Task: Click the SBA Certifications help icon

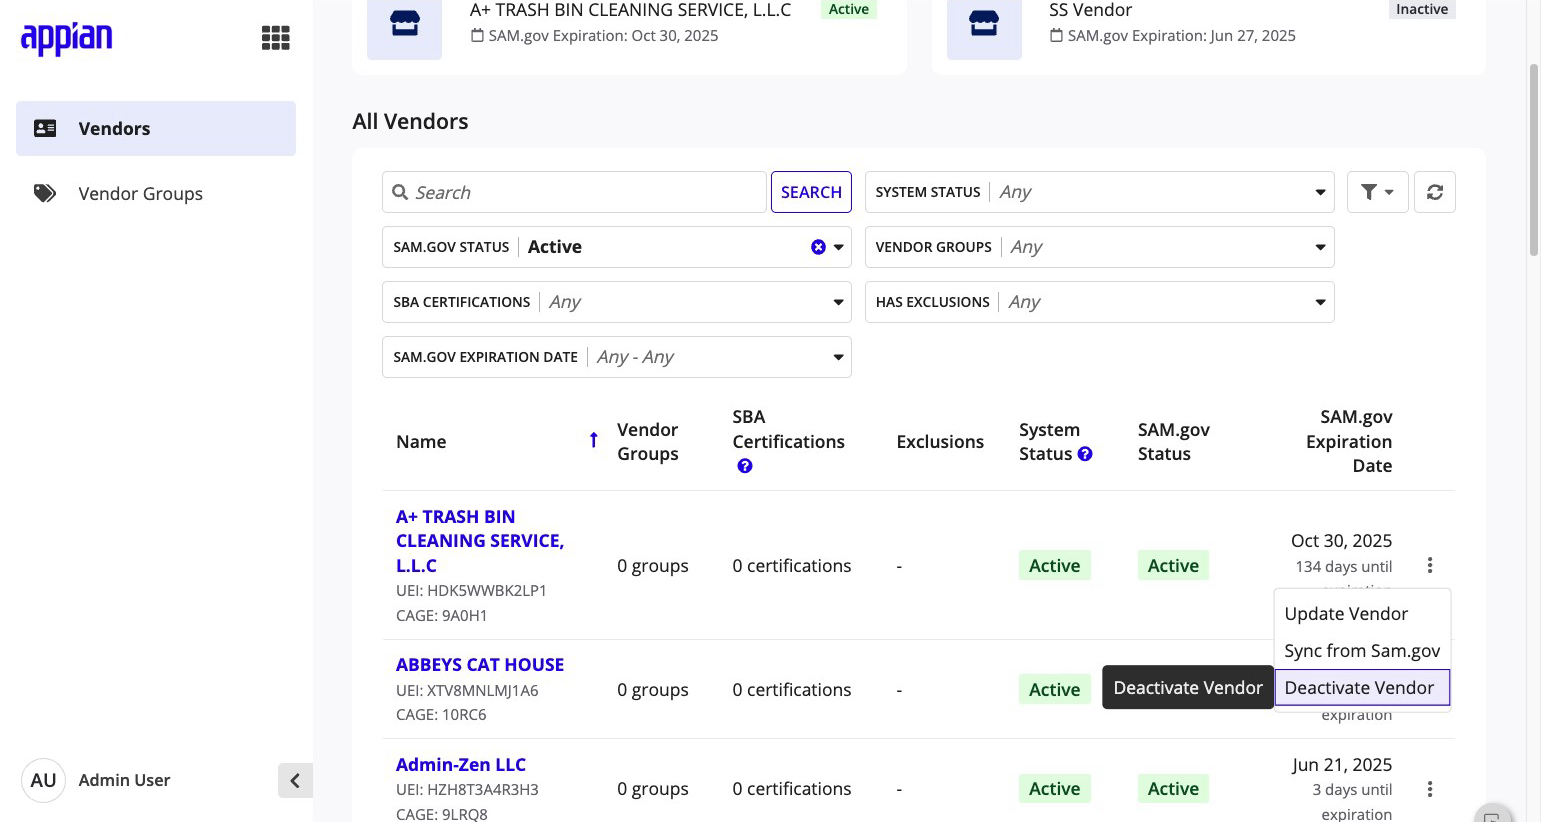Action: (744, 466)
